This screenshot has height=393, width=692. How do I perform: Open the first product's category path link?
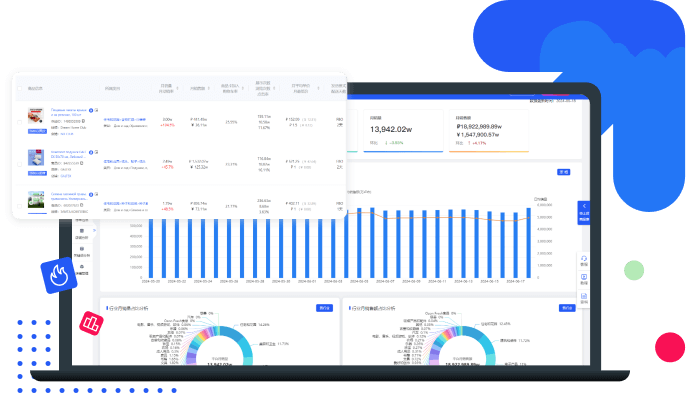(x=125, y=120)
